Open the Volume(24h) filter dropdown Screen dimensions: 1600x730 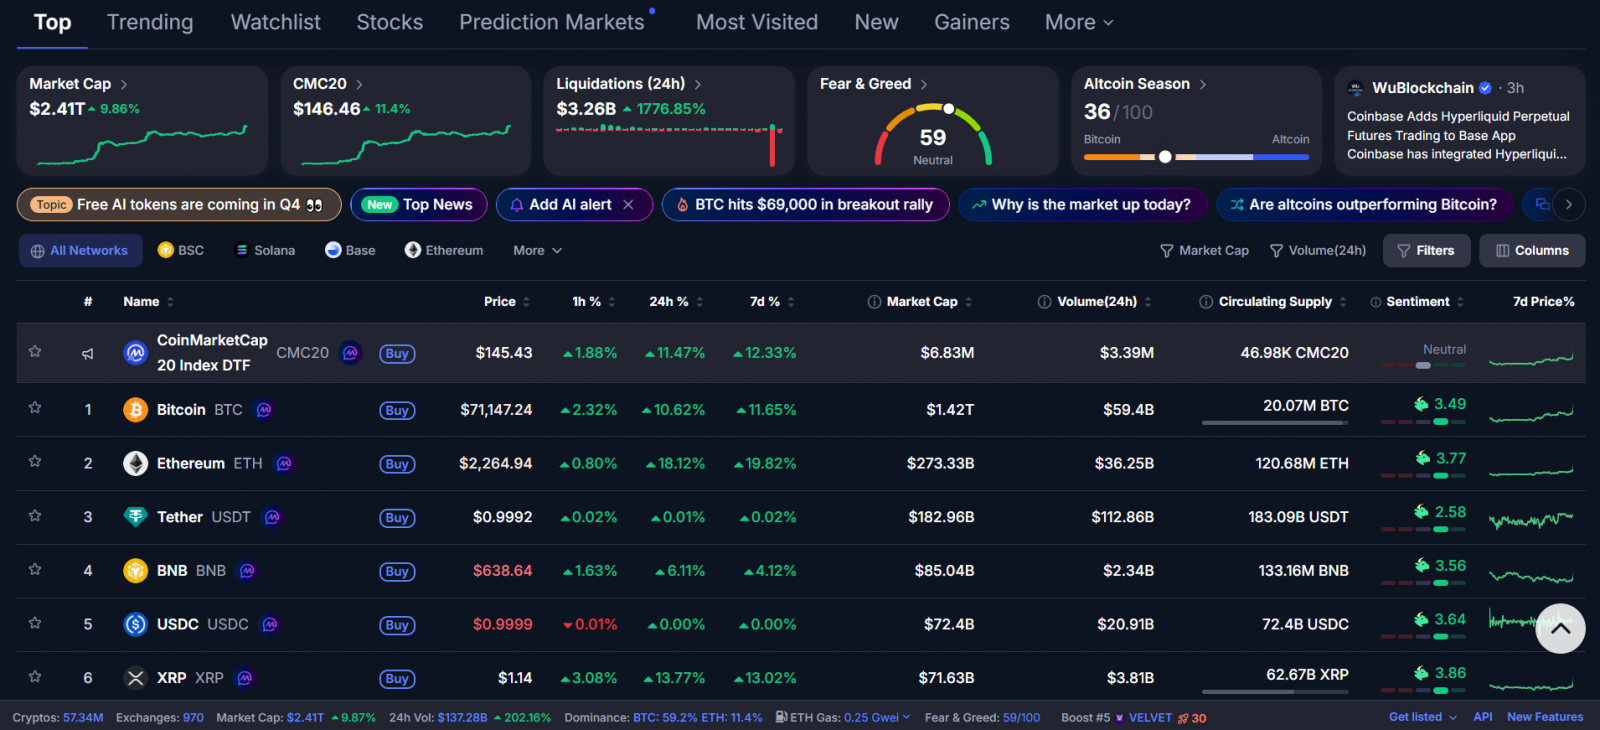coord(1318,251)
